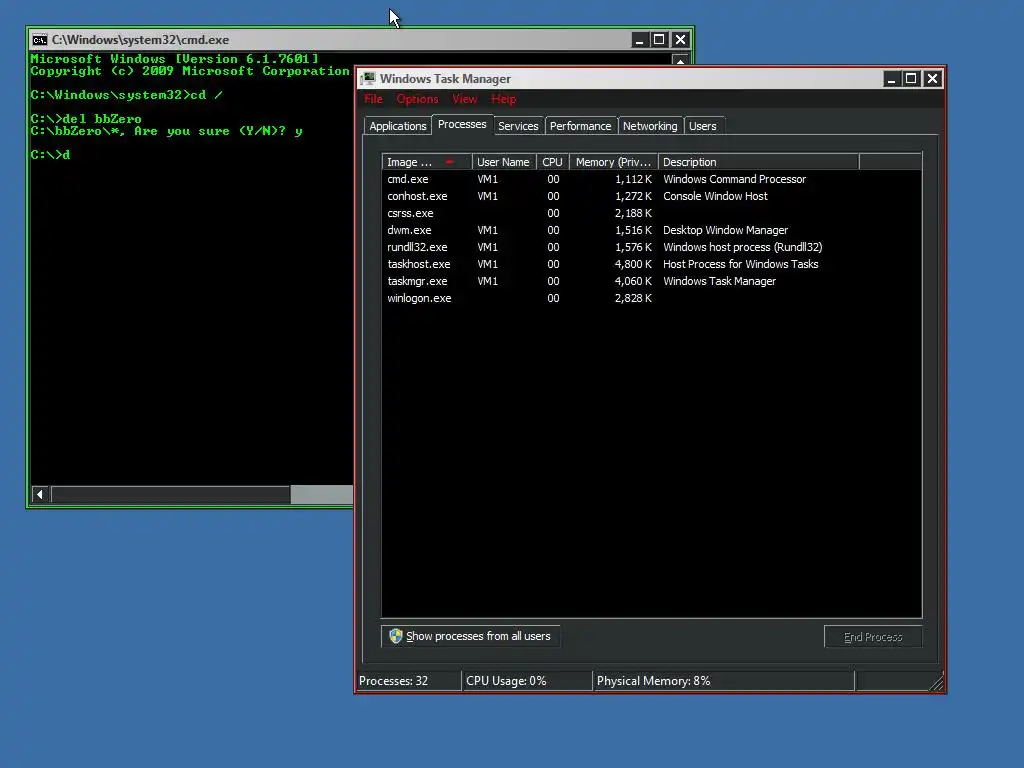1024x768 pixels.
Task: Sort by the Image Name column header
Action: 426,162
